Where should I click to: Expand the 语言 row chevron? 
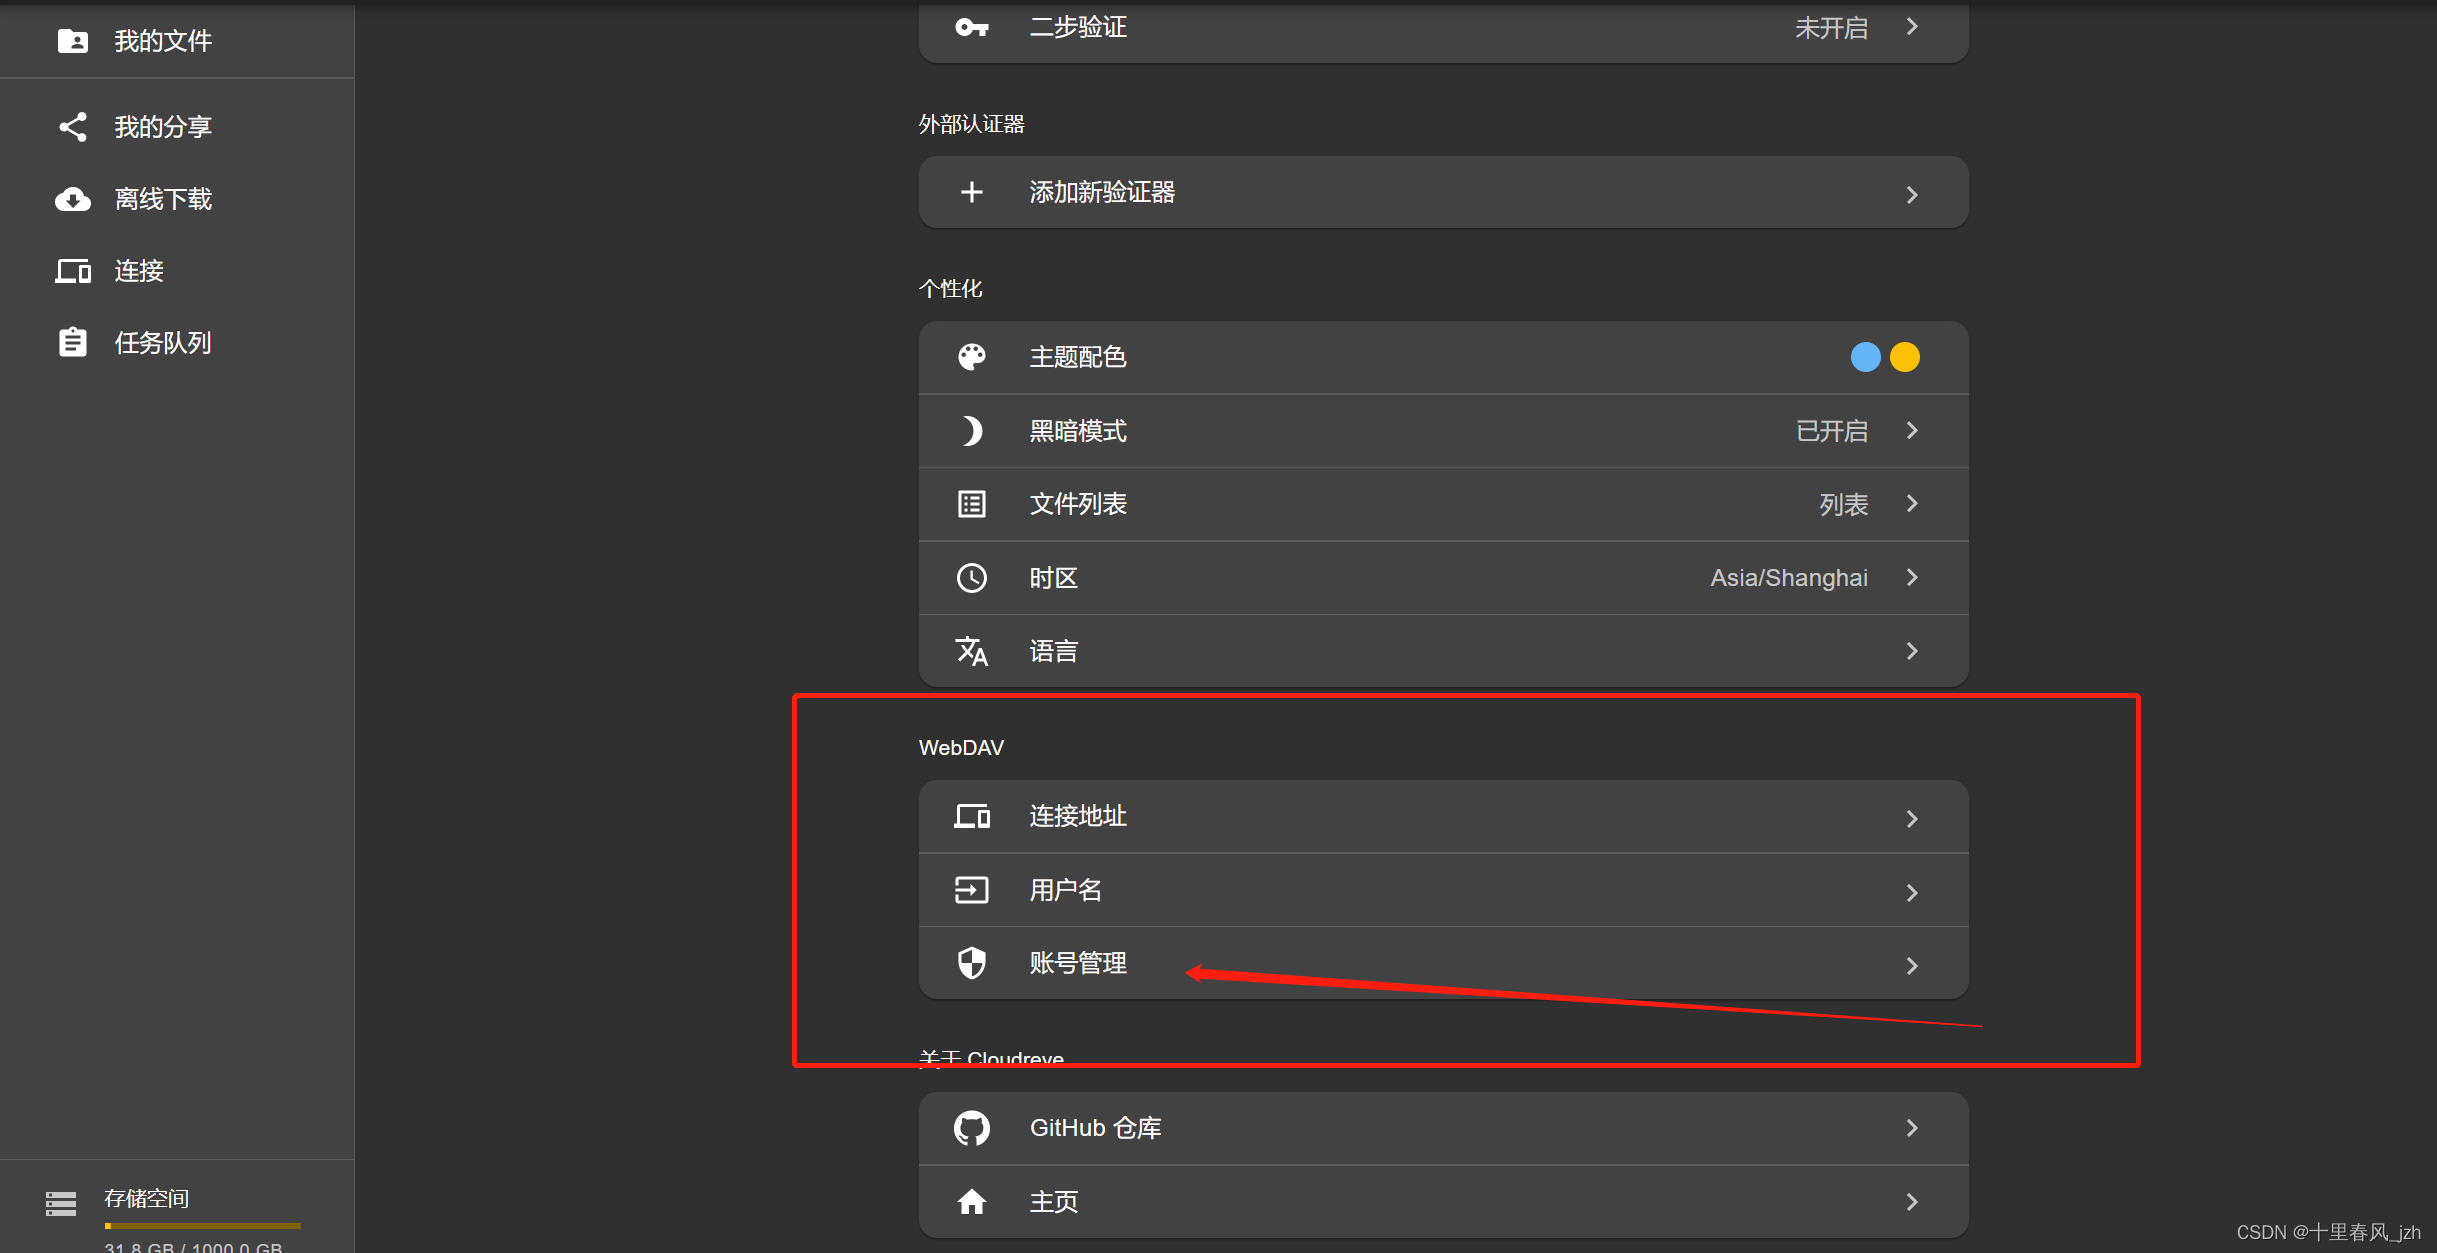(1912, 651)
